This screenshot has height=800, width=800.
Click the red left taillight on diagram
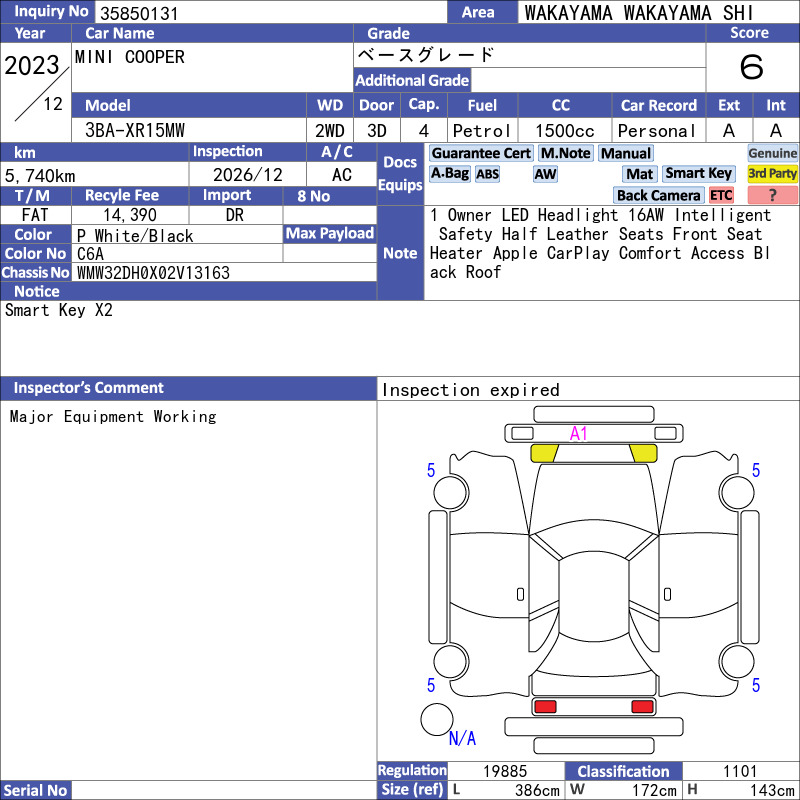point(545,706)
